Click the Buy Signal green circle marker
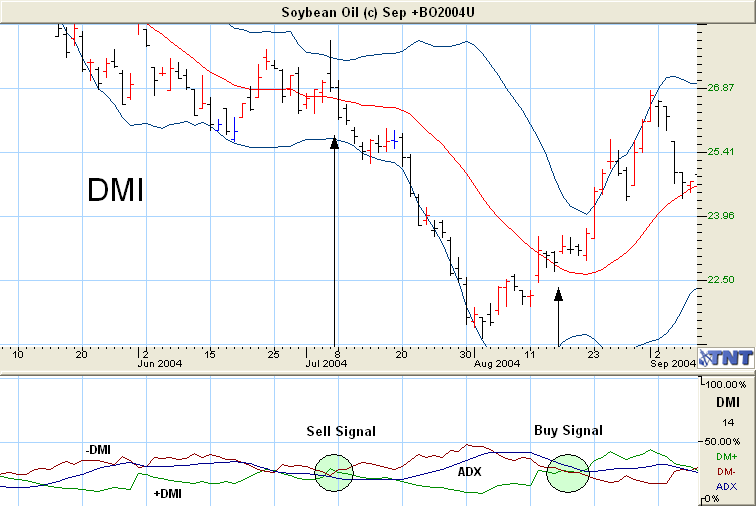Viewport: 756px width, 506px height. (x=567, y=471)
